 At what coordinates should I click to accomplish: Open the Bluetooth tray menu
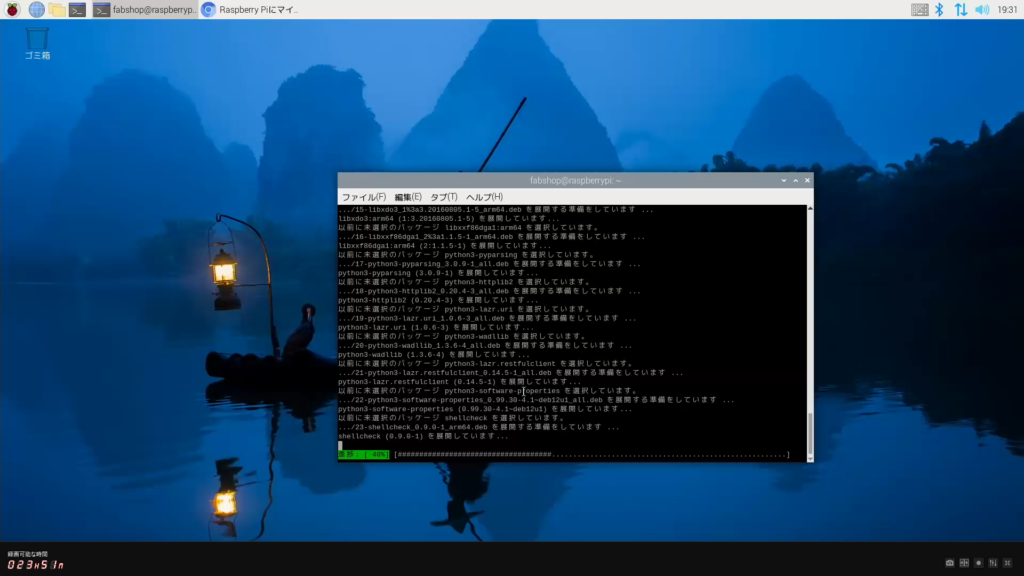point(939,9)
